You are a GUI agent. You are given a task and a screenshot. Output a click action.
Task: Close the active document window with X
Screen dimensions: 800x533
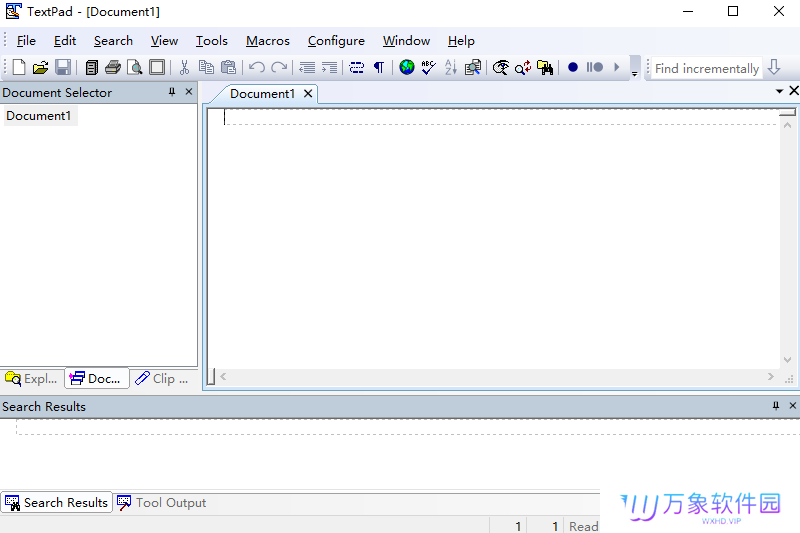[x=794, y=91]
